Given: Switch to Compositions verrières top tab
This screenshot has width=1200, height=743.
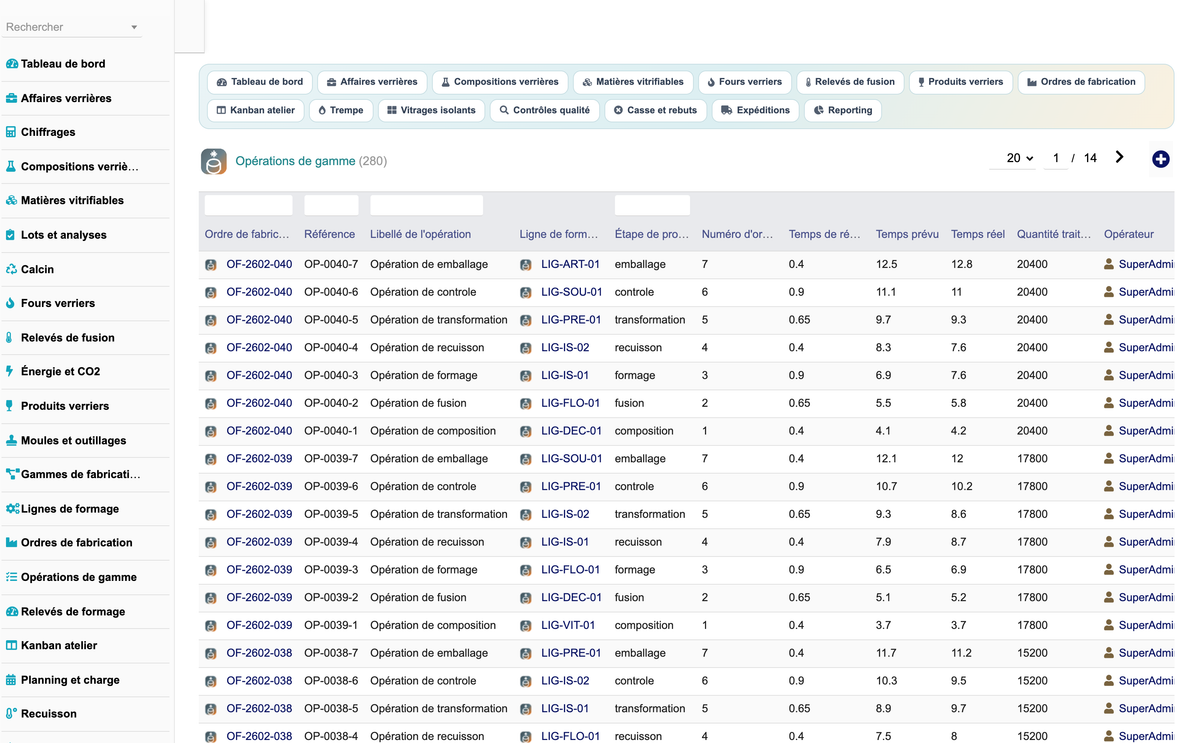Looking at the screenshot, I should (x=500, y=82).
